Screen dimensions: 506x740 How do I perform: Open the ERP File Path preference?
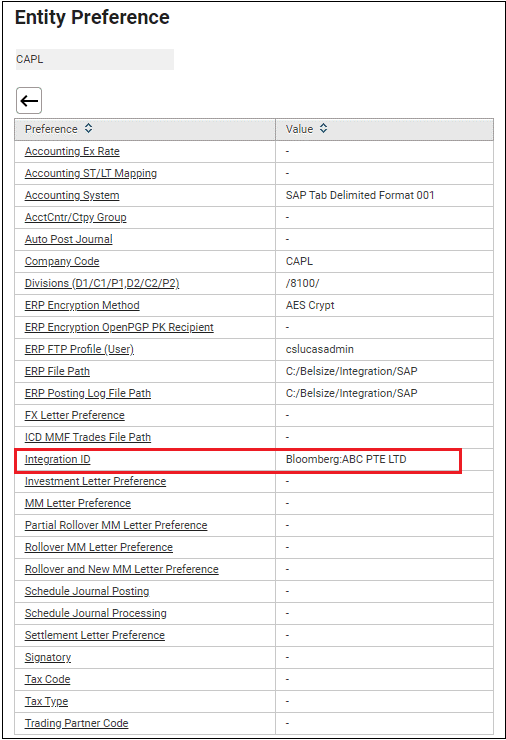57,371
